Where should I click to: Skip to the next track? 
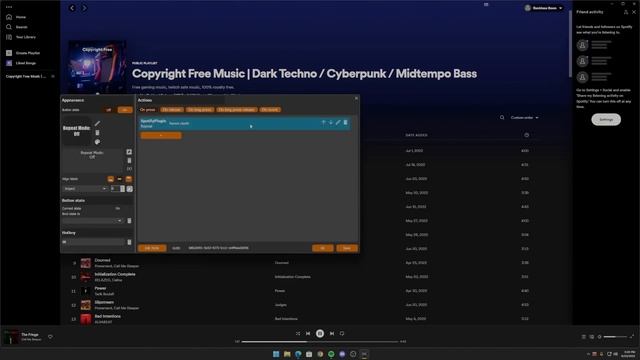coord(332,333)
